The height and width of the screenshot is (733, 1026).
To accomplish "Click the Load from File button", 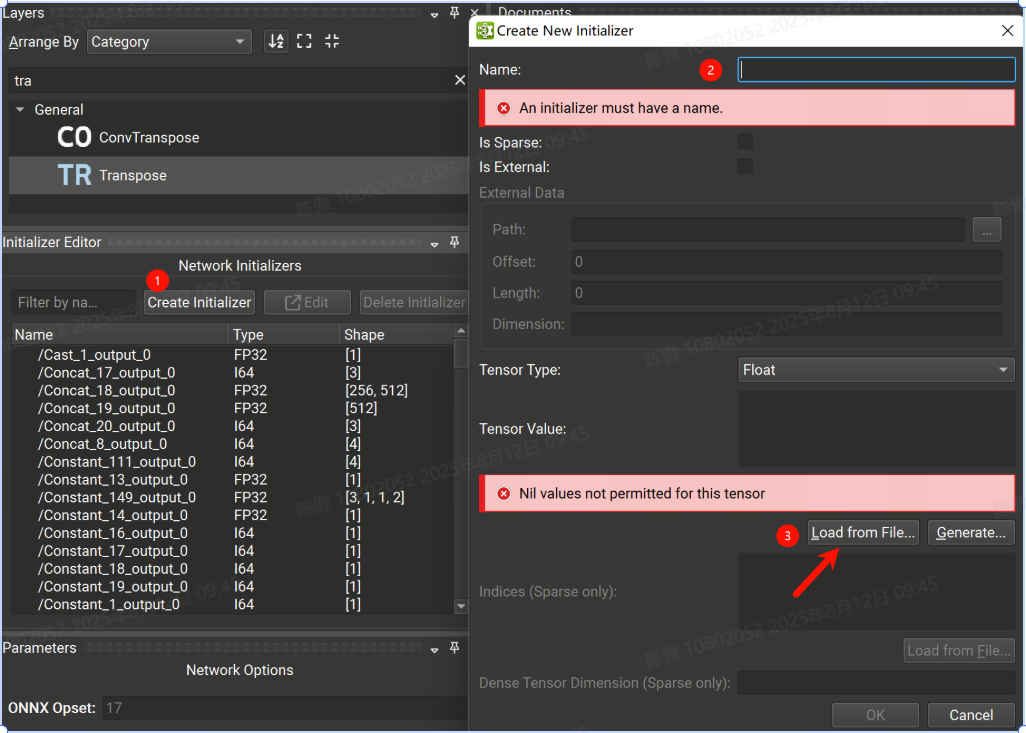I will tap(862, 532).
